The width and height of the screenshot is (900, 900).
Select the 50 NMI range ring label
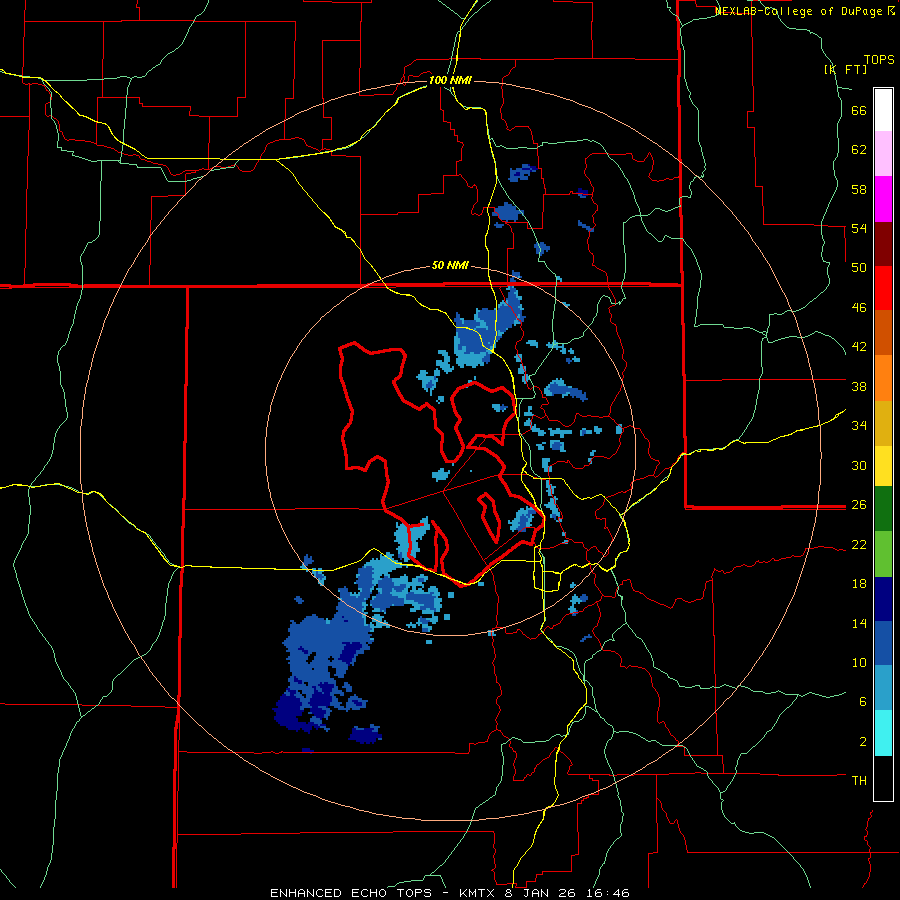point(450,265)
